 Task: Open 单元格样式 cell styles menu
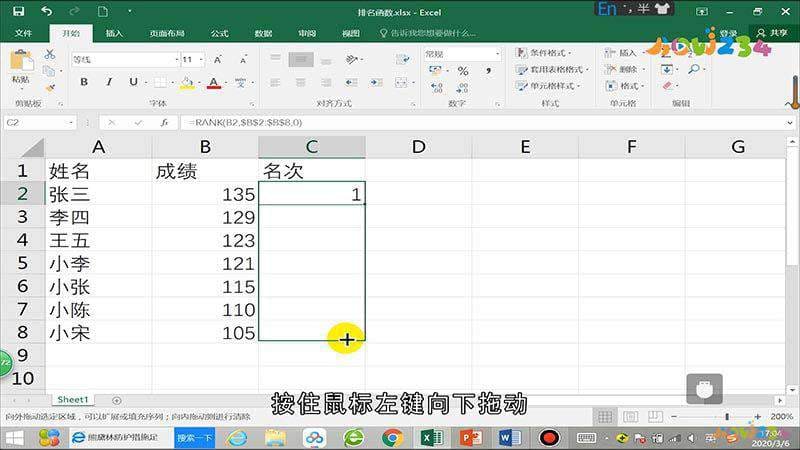(548, 86)
